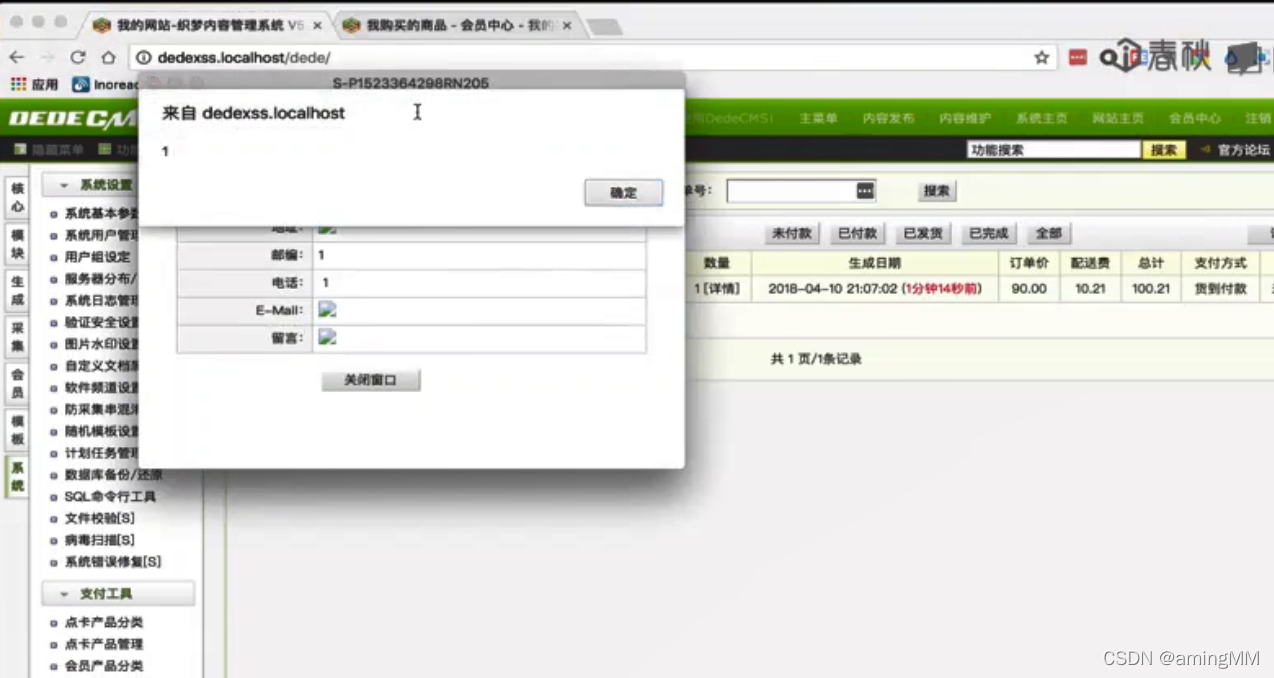
Task: Confirm the alert with 确定 button
Action: [623, 193]
